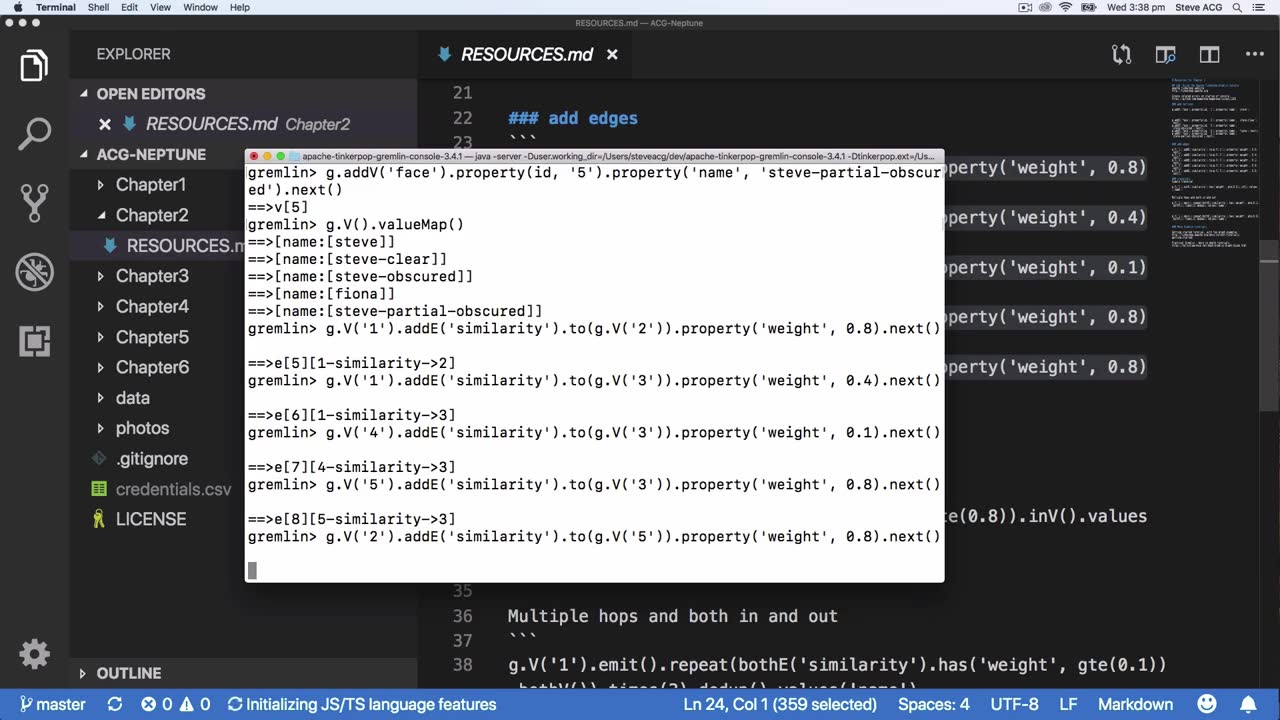Switch to the RESOURCES.md editor tab
The image size is (1280, 720).
(527, 55)
